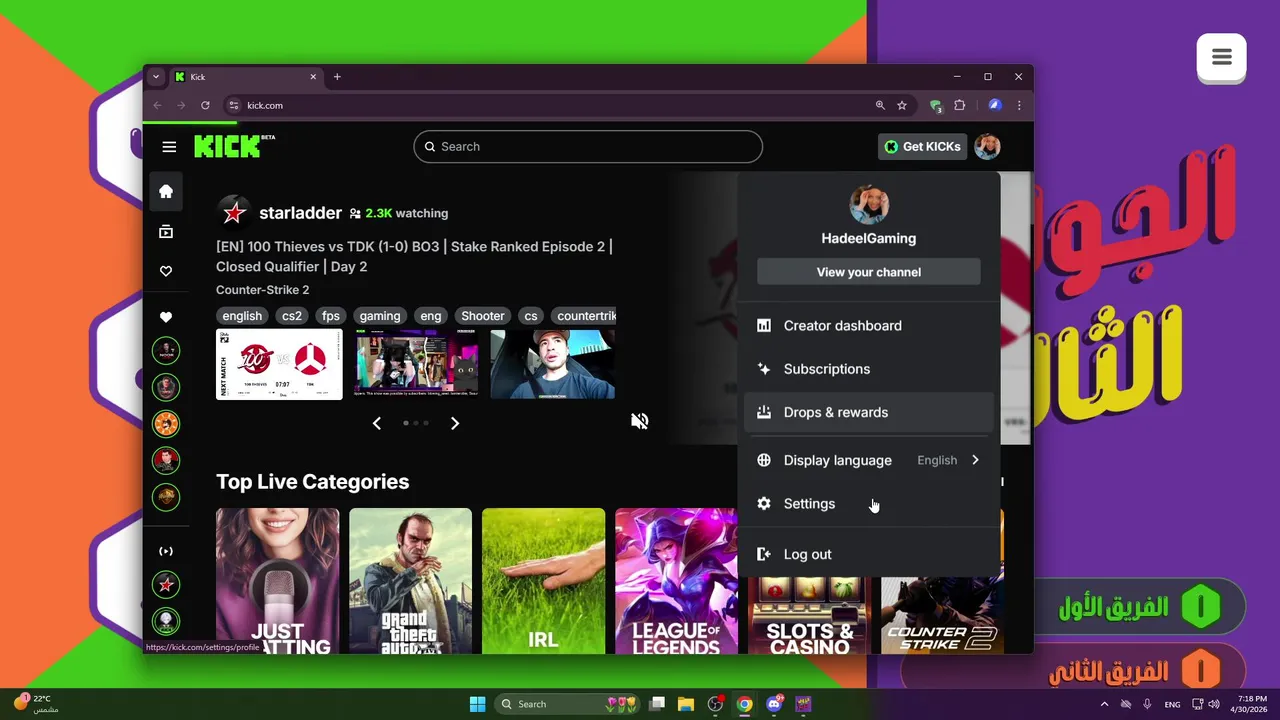The width and height of the screenshot is (1280, 720).
Task: Show hidden icons in system tray
Action: [x=1104, y=704]
